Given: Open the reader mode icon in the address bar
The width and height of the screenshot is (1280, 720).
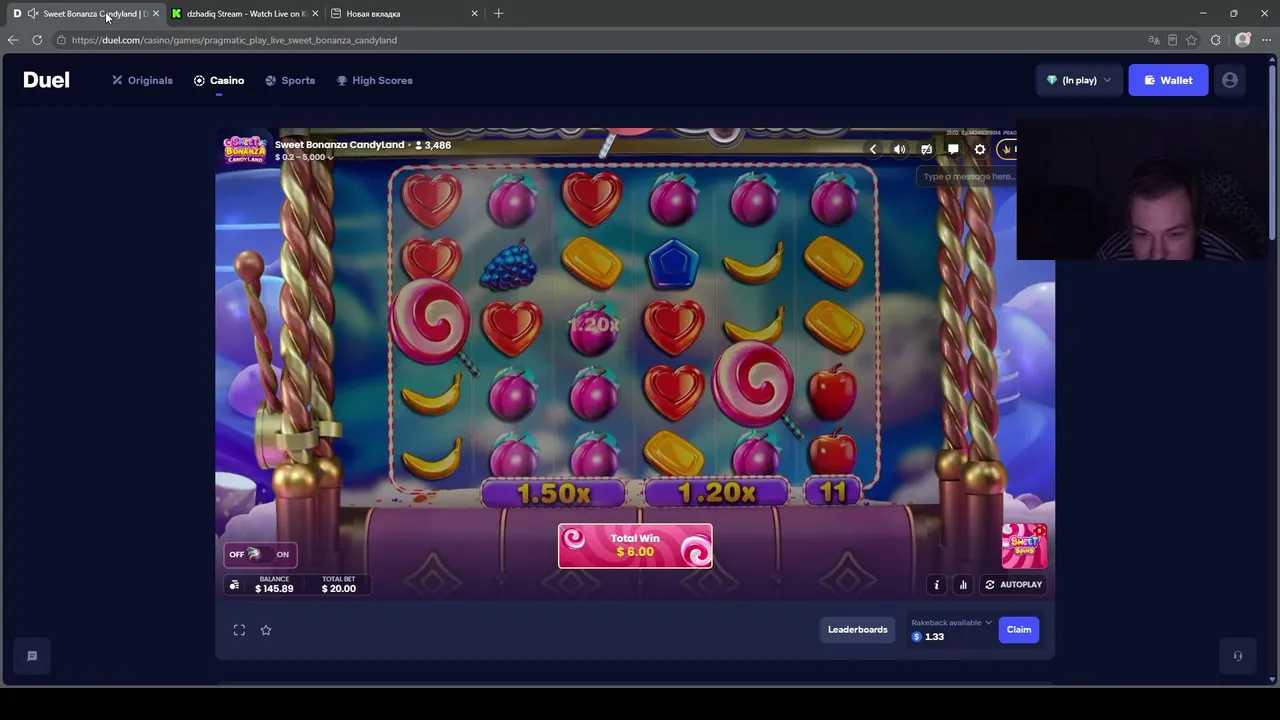Looking at the screenshot, I should (1172, 40).
